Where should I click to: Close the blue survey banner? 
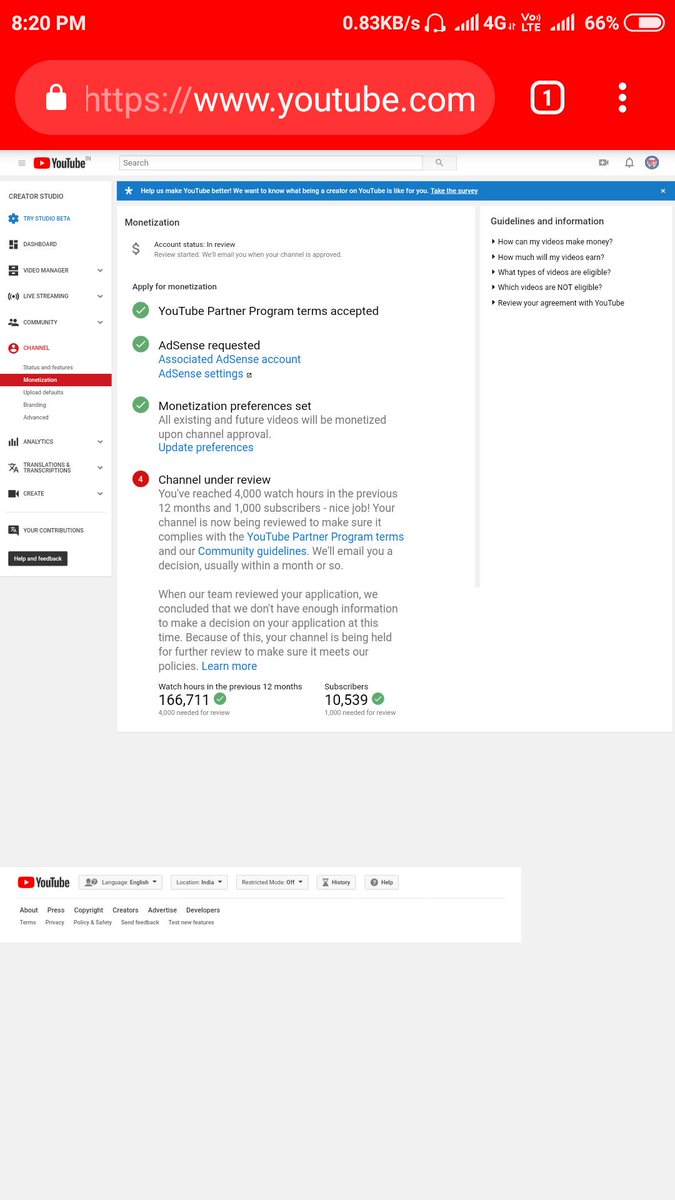pyautogui.click(x=662, y=190)
